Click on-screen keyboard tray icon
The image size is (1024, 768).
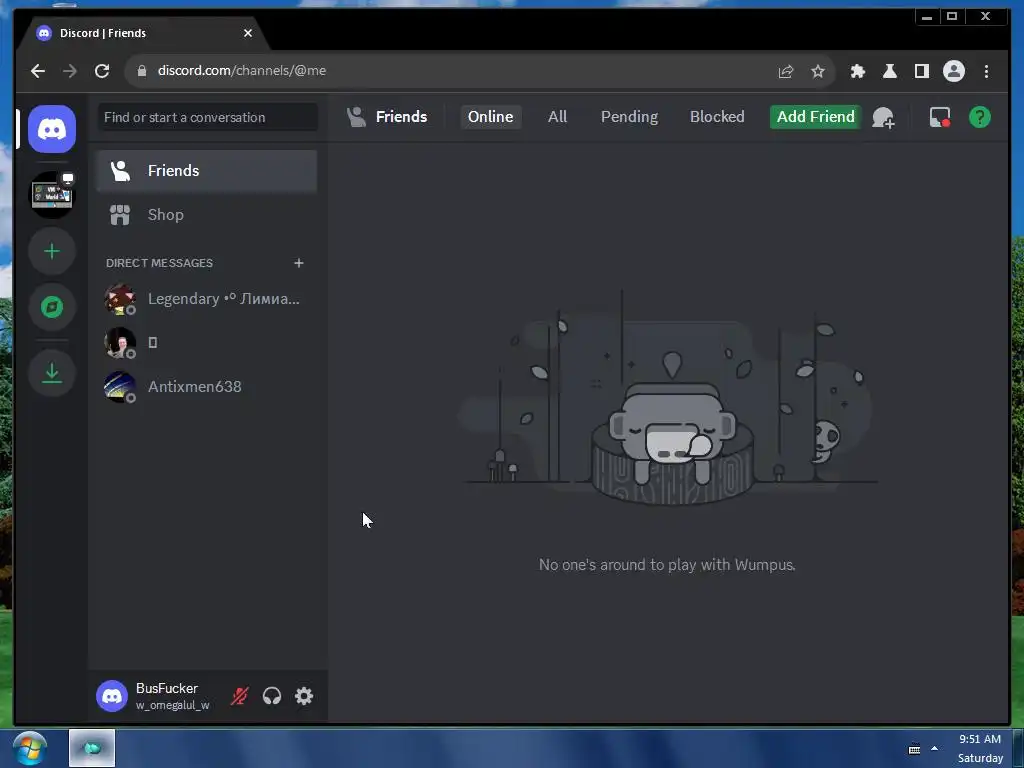pyautogui.click(x=914, y=748)
